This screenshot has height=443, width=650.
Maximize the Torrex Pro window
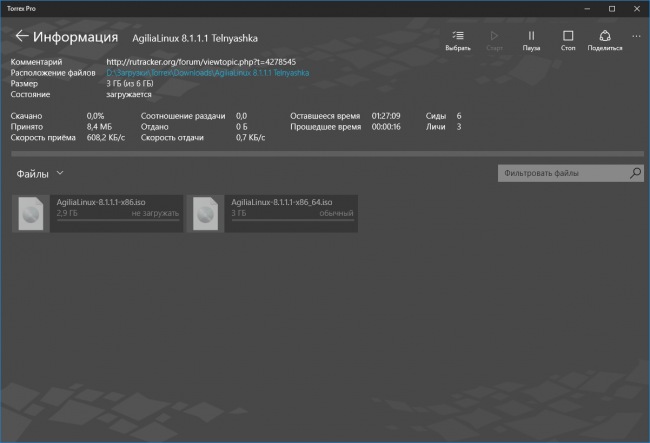(x=612, y=9)
